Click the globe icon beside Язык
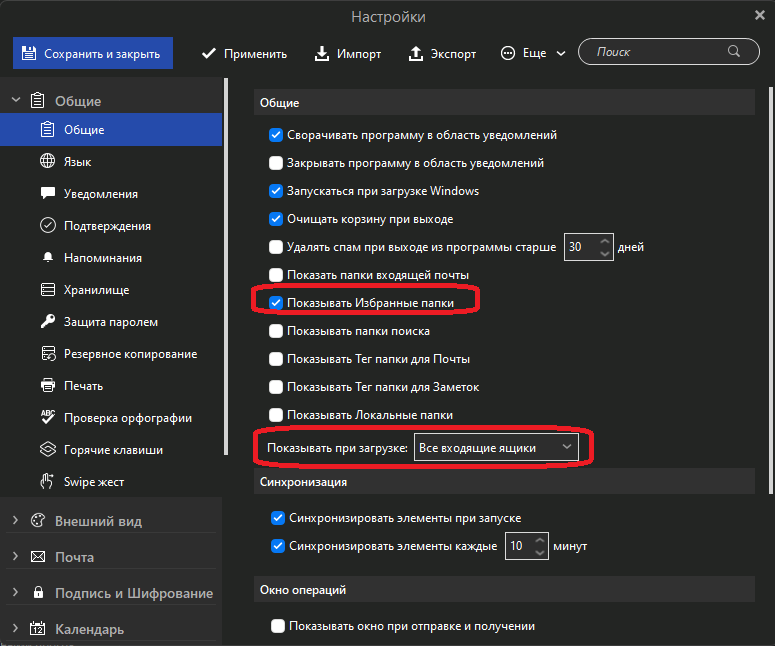This screenshot has width=775, height=646. tap(47, 161)
